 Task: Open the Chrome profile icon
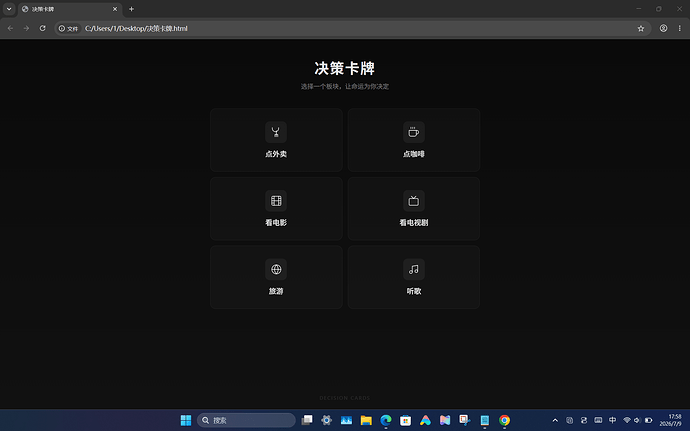(x=663, y=28)
